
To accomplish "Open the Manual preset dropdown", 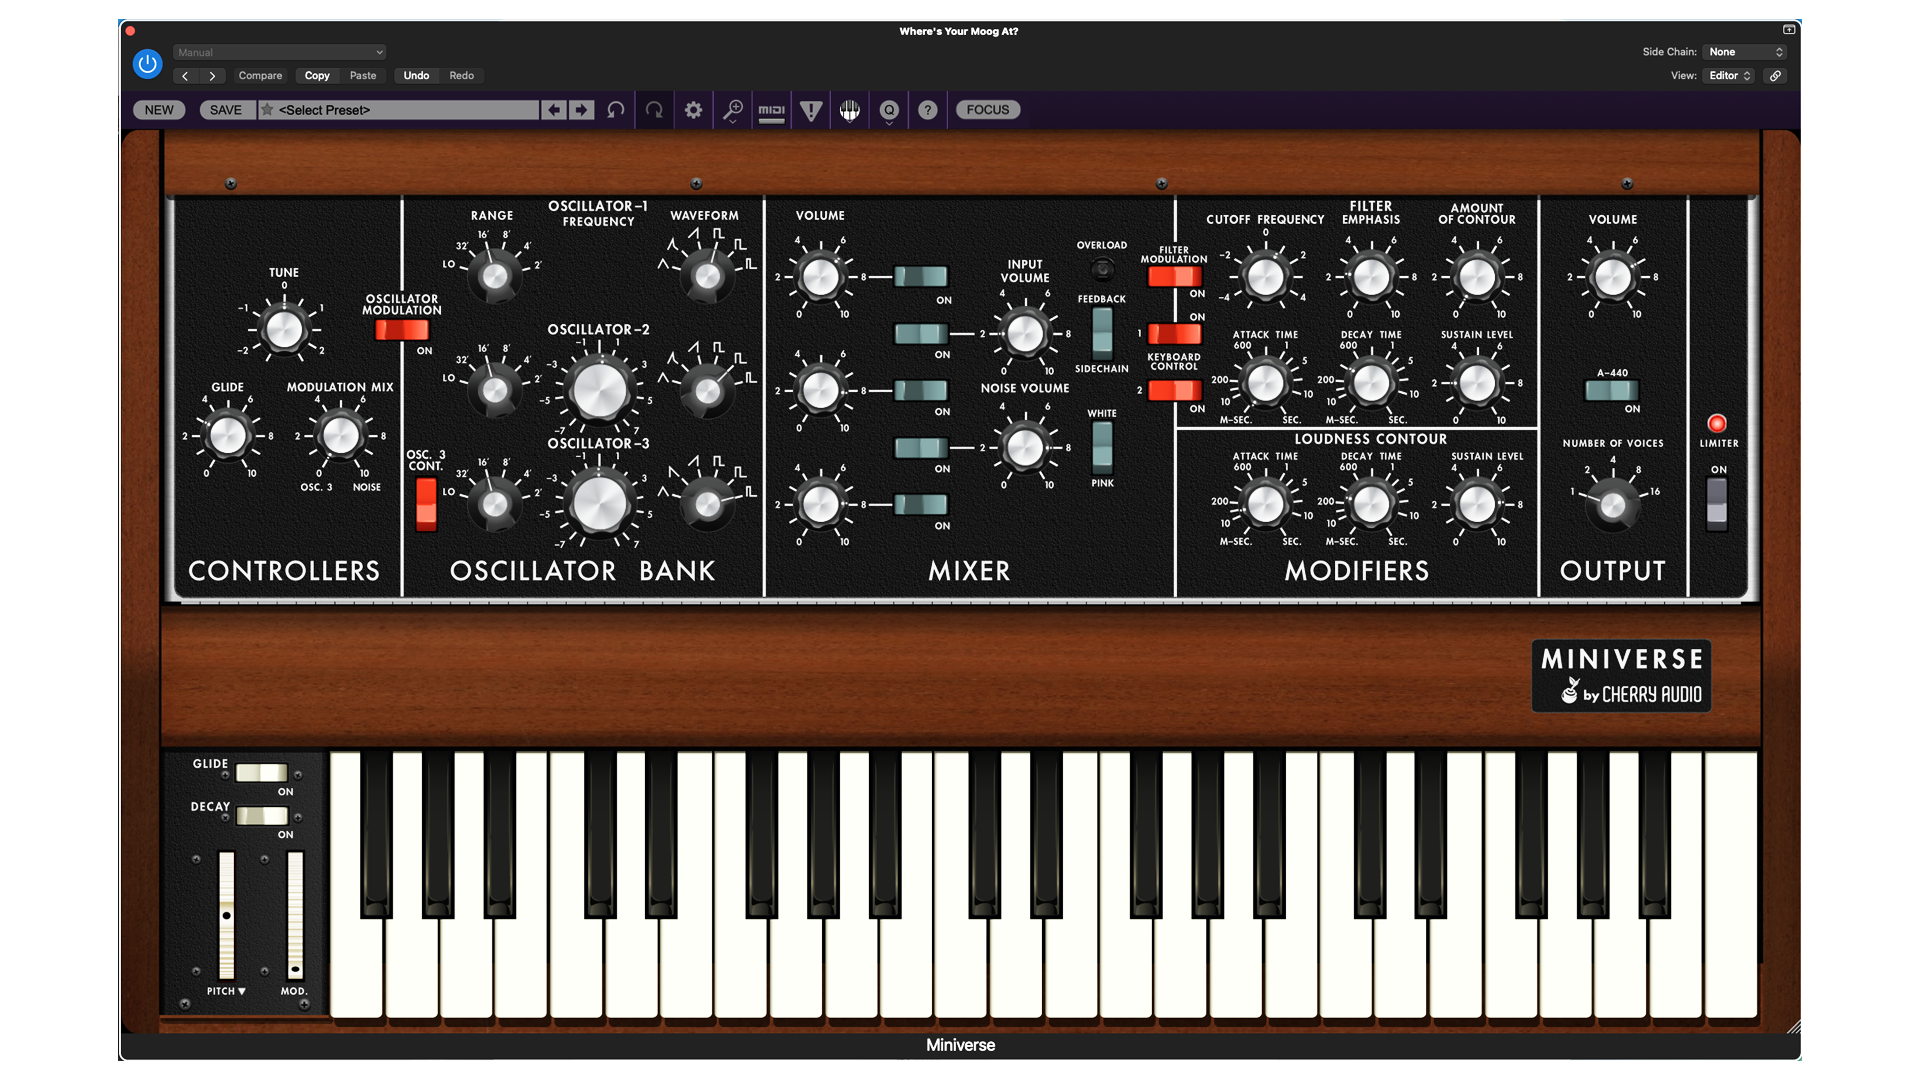I will [279, 52].
